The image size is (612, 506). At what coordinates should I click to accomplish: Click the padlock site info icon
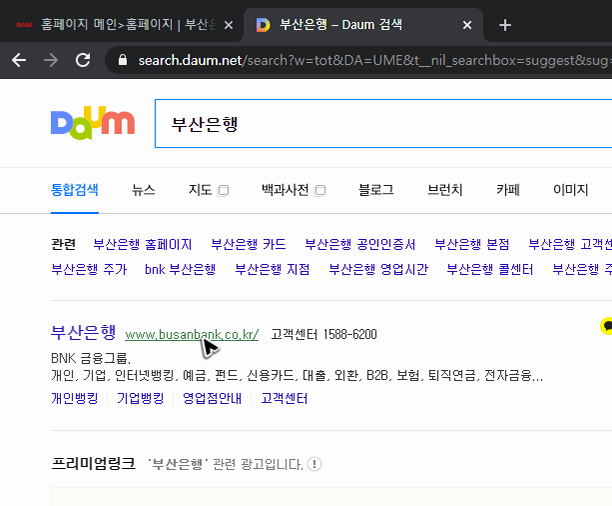pos(123,60)
